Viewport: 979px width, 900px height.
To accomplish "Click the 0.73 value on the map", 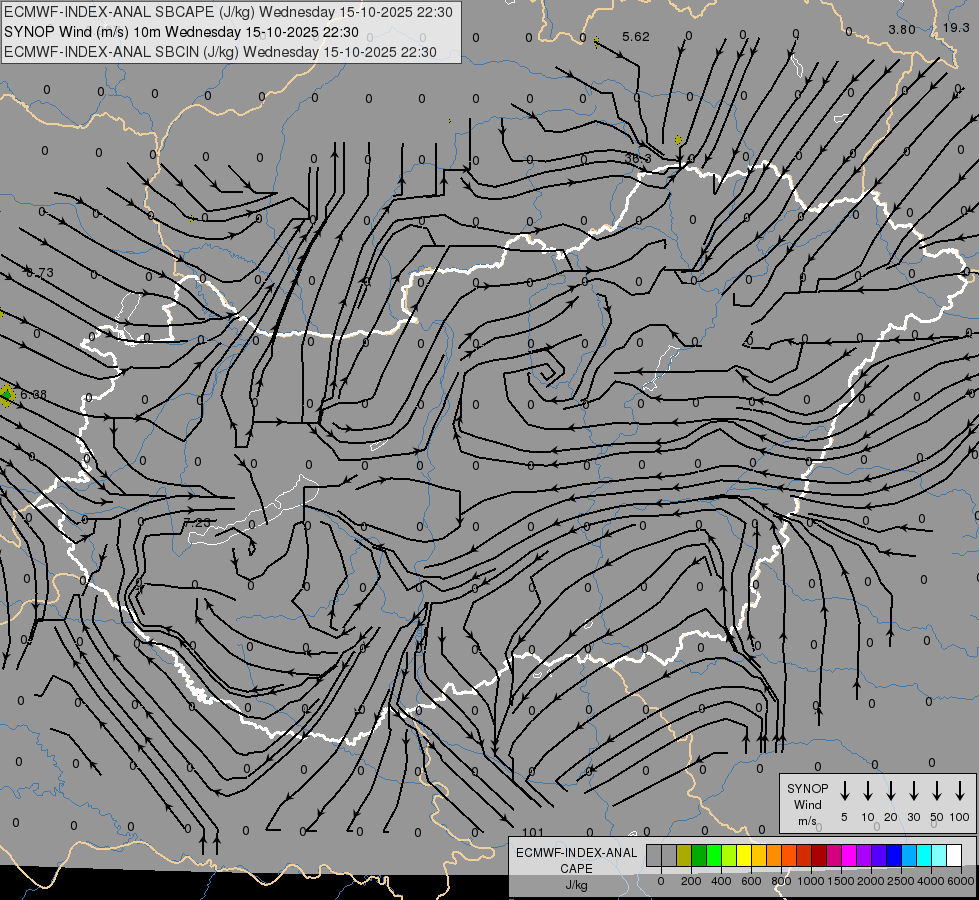I will click(x=40, y=273).
